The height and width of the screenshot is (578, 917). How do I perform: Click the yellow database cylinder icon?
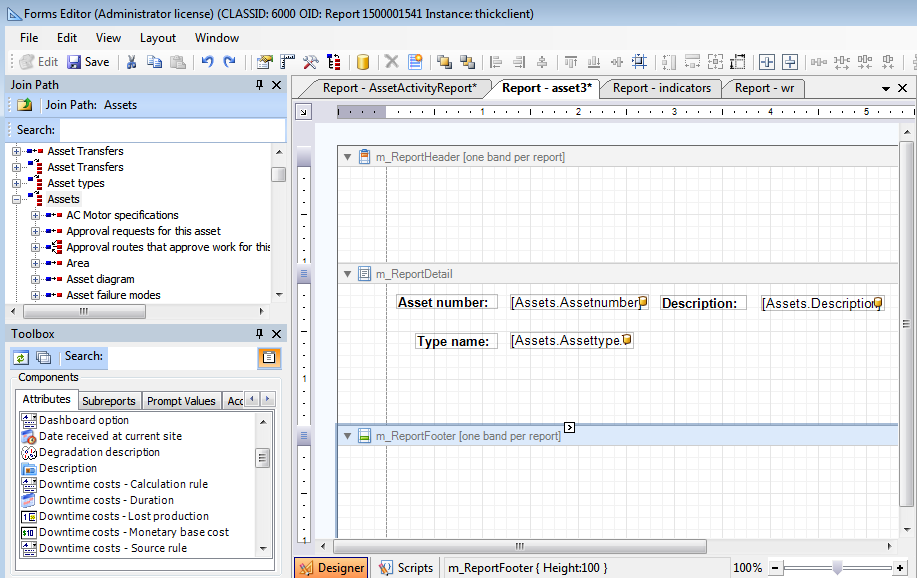[x=362, y=62]
